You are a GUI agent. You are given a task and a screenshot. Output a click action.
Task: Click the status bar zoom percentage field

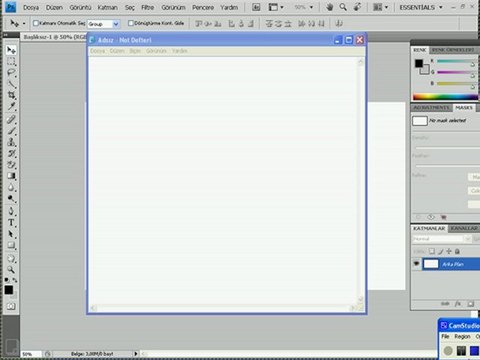pos(31,354)
